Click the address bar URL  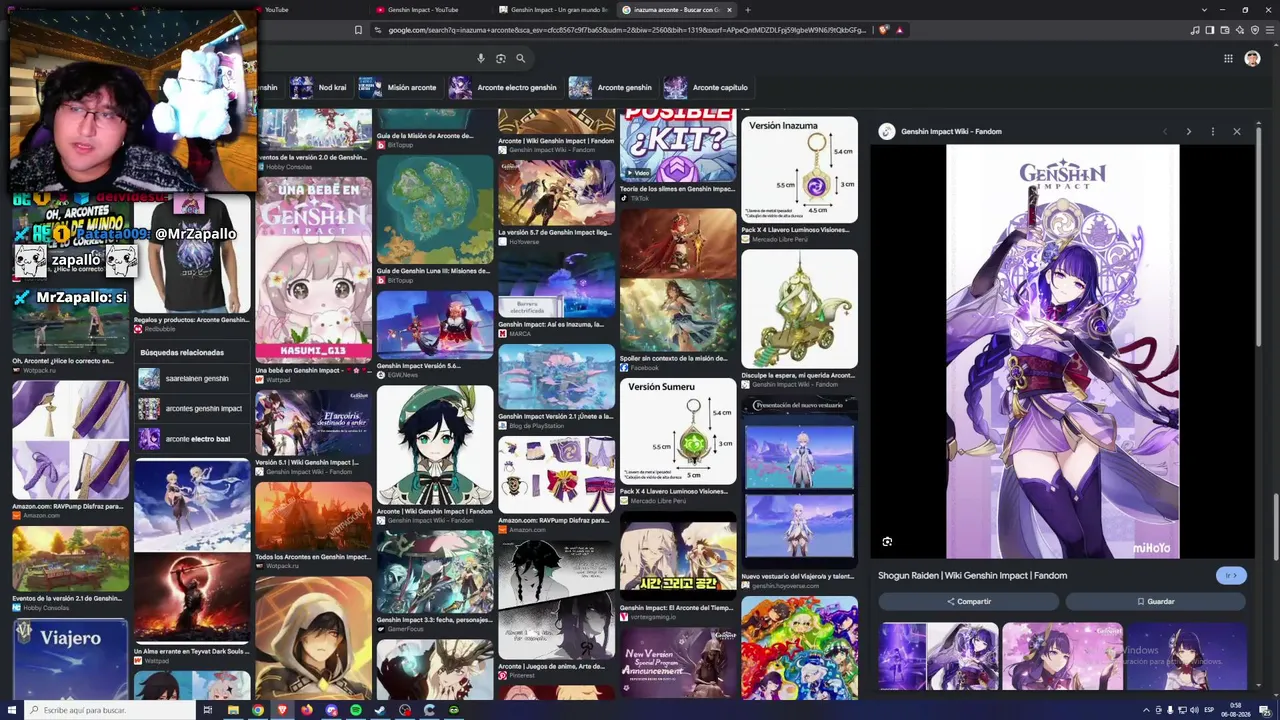[x=626, y=30]
